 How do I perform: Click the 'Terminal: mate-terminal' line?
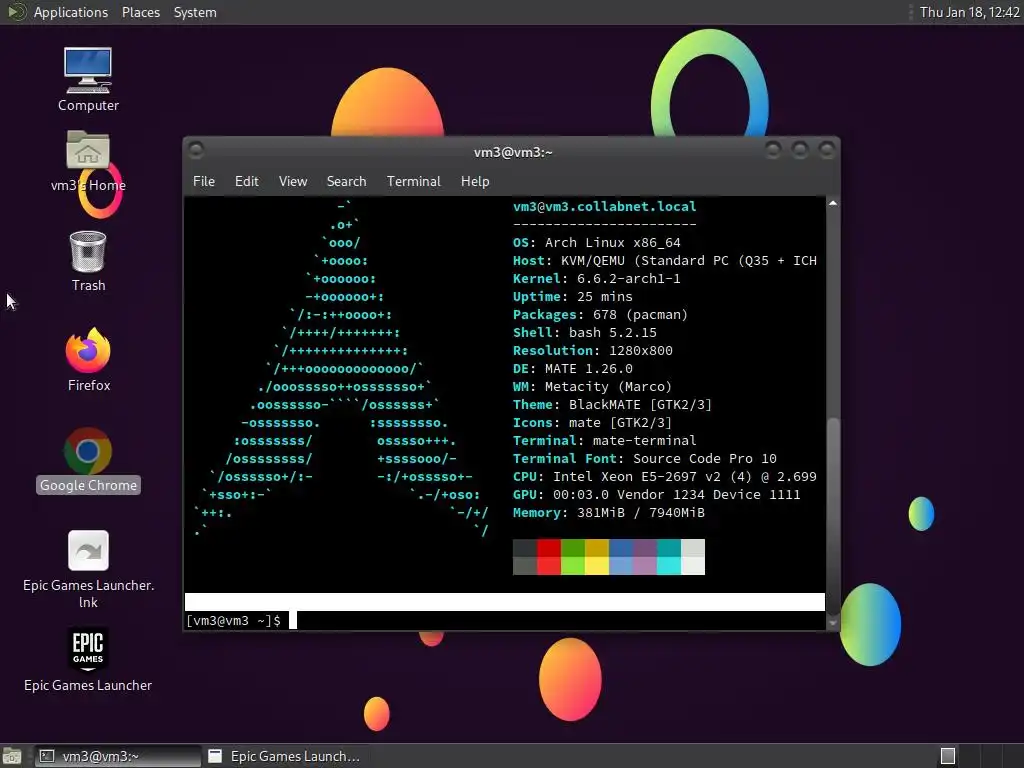click(604, 440)
